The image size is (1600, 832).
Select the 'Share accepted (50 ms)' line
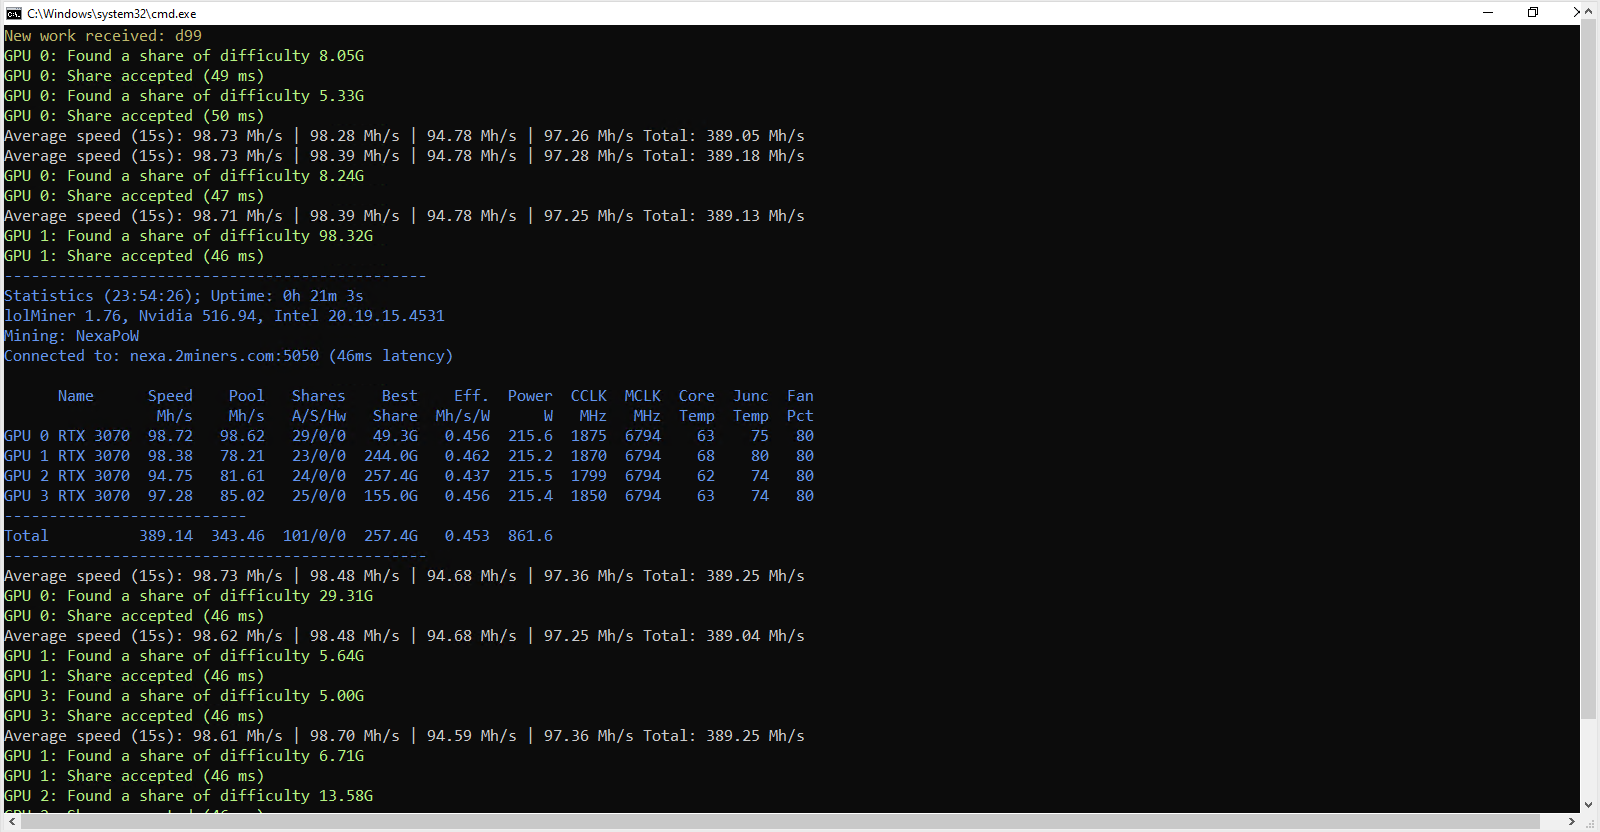pyautogui.click(x=134, y=116)
